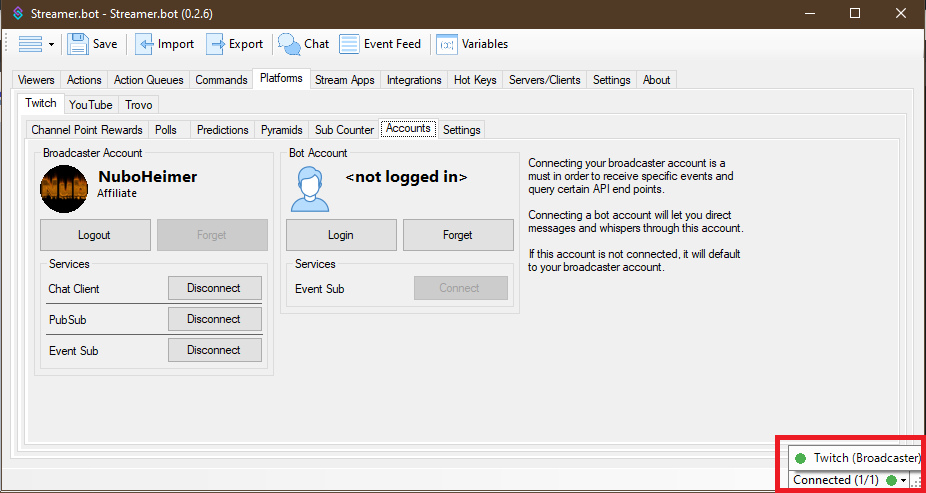This screenshot has width=926, height=493.
Task: Open the Variables bracket icon
Action: (447, 44)
